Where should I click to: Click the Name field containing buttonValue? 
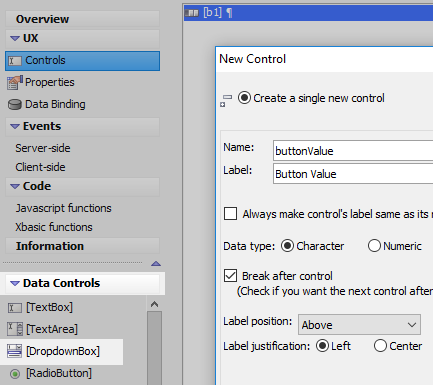tap(353, 151)
